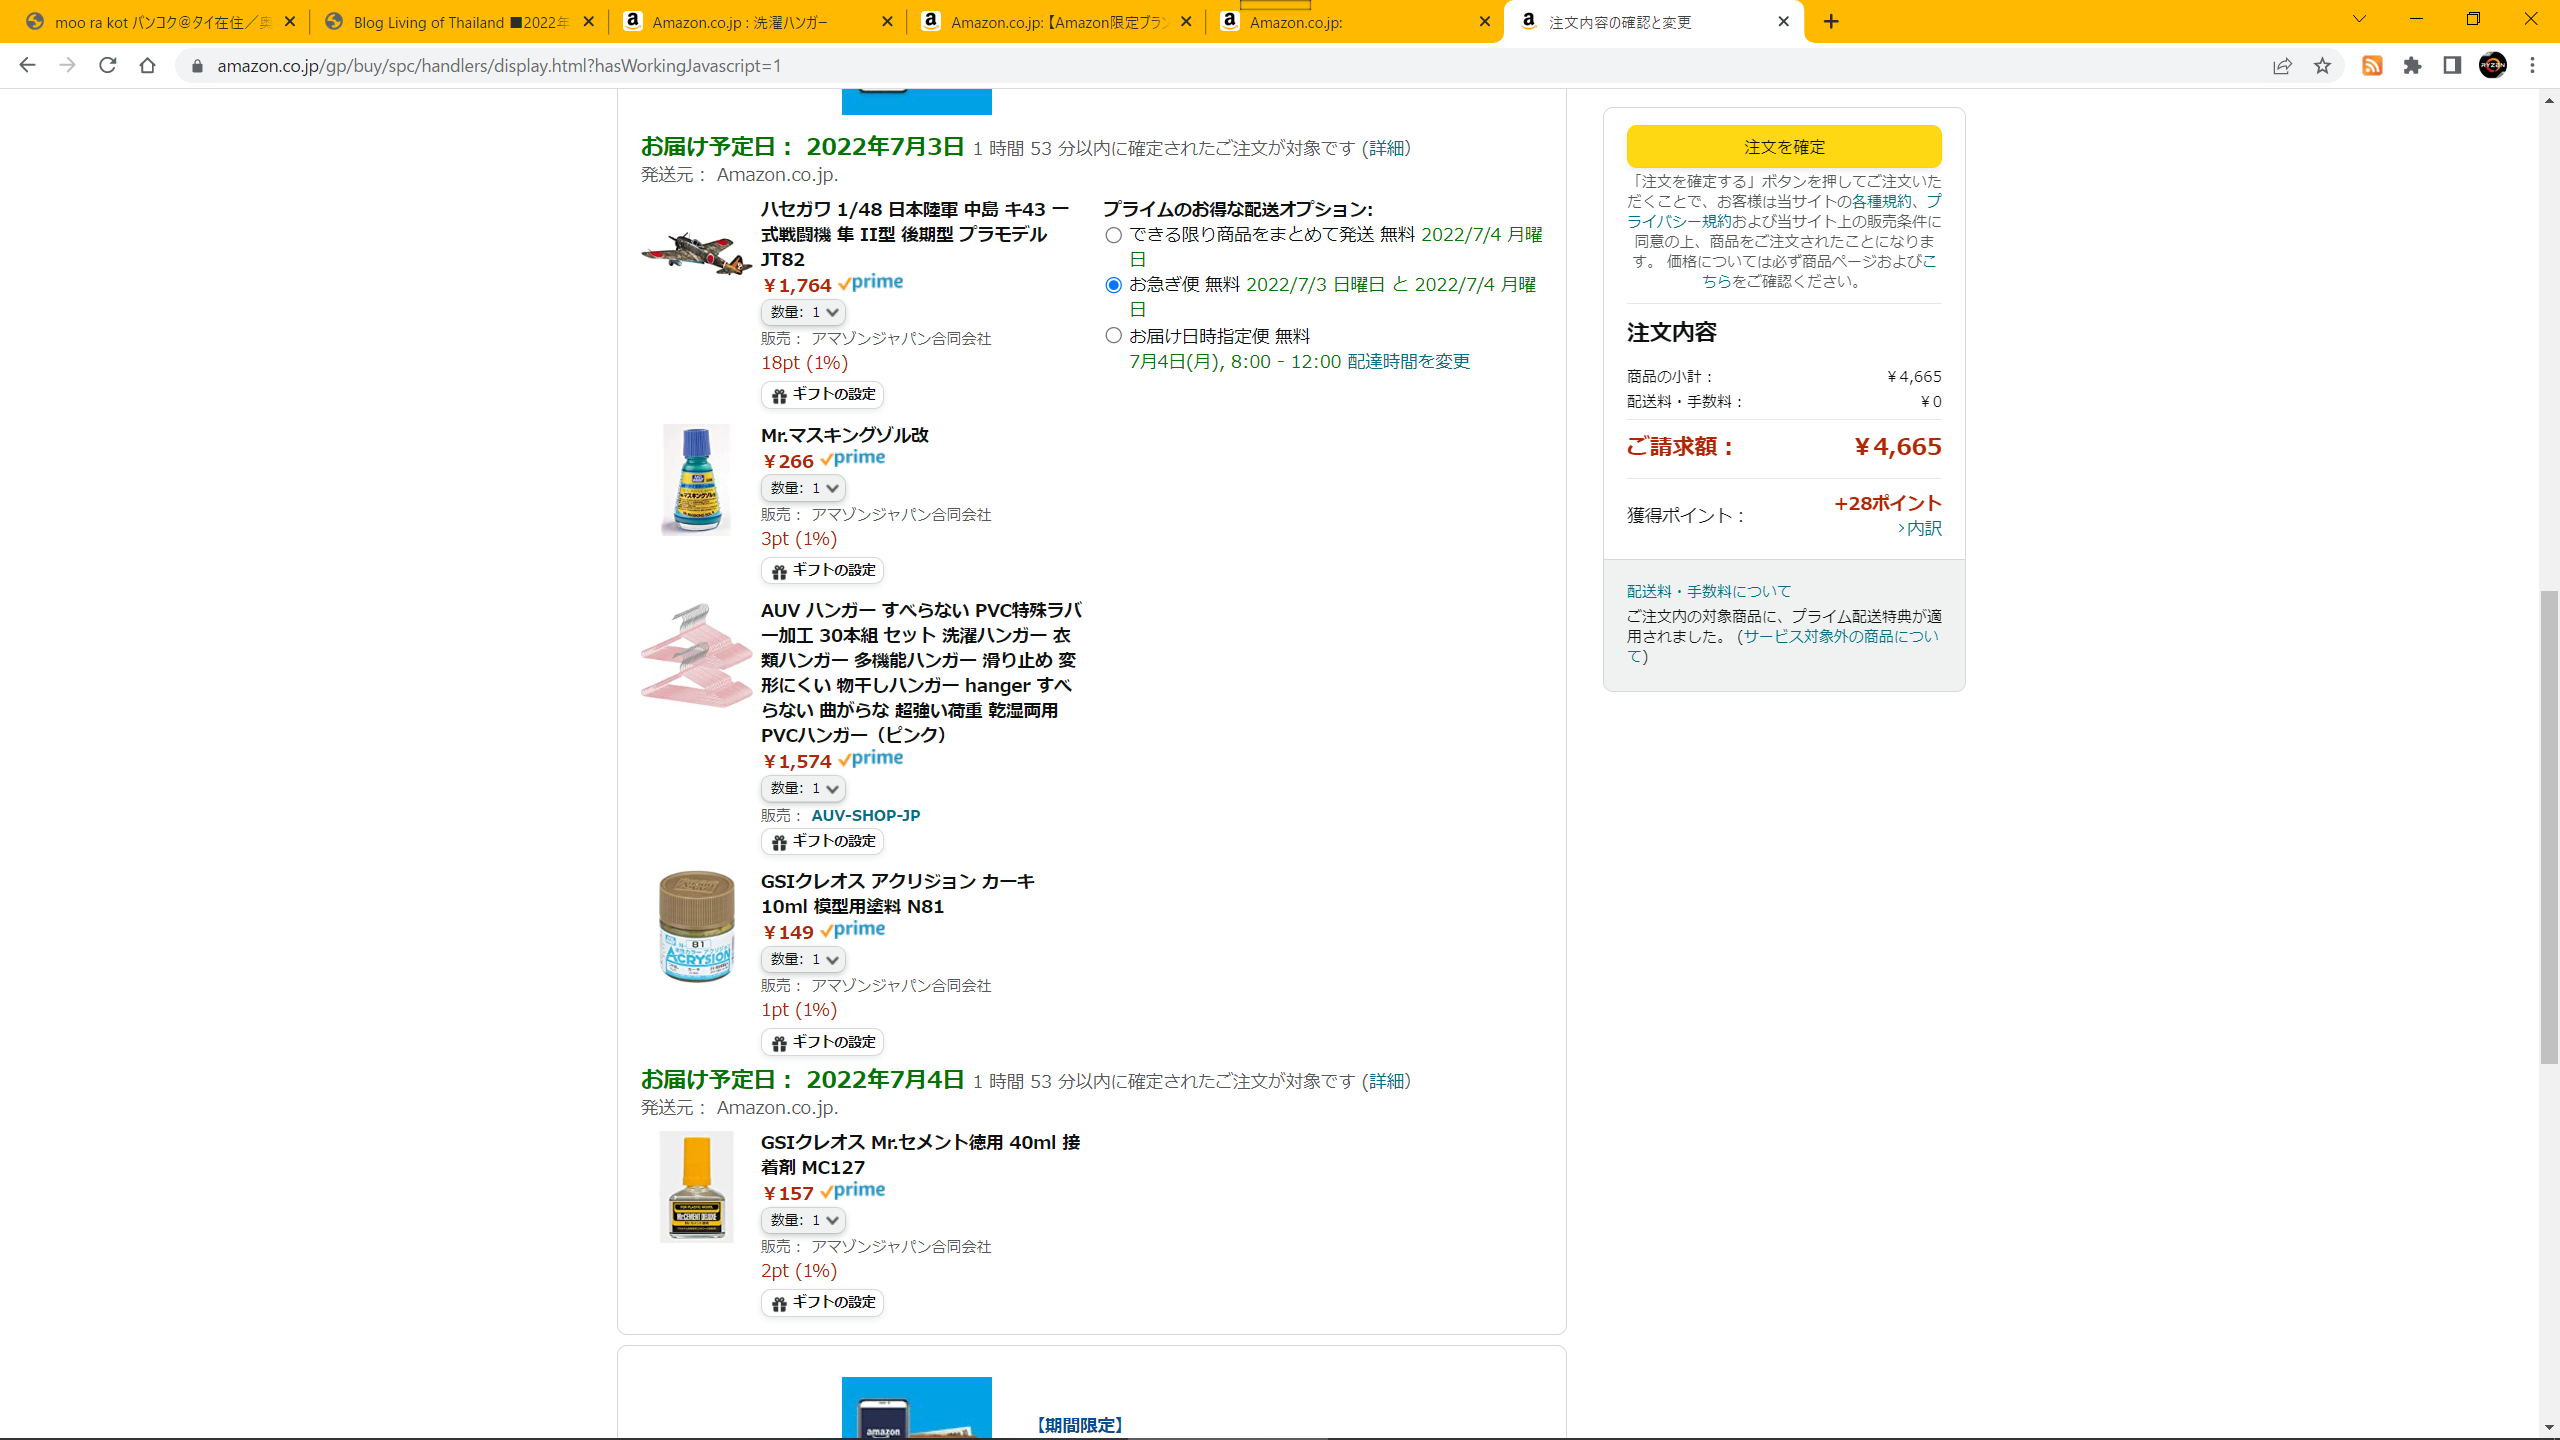
Task: Open ギフトの設定 for AUV ハンガー
Action: point(822,842)
